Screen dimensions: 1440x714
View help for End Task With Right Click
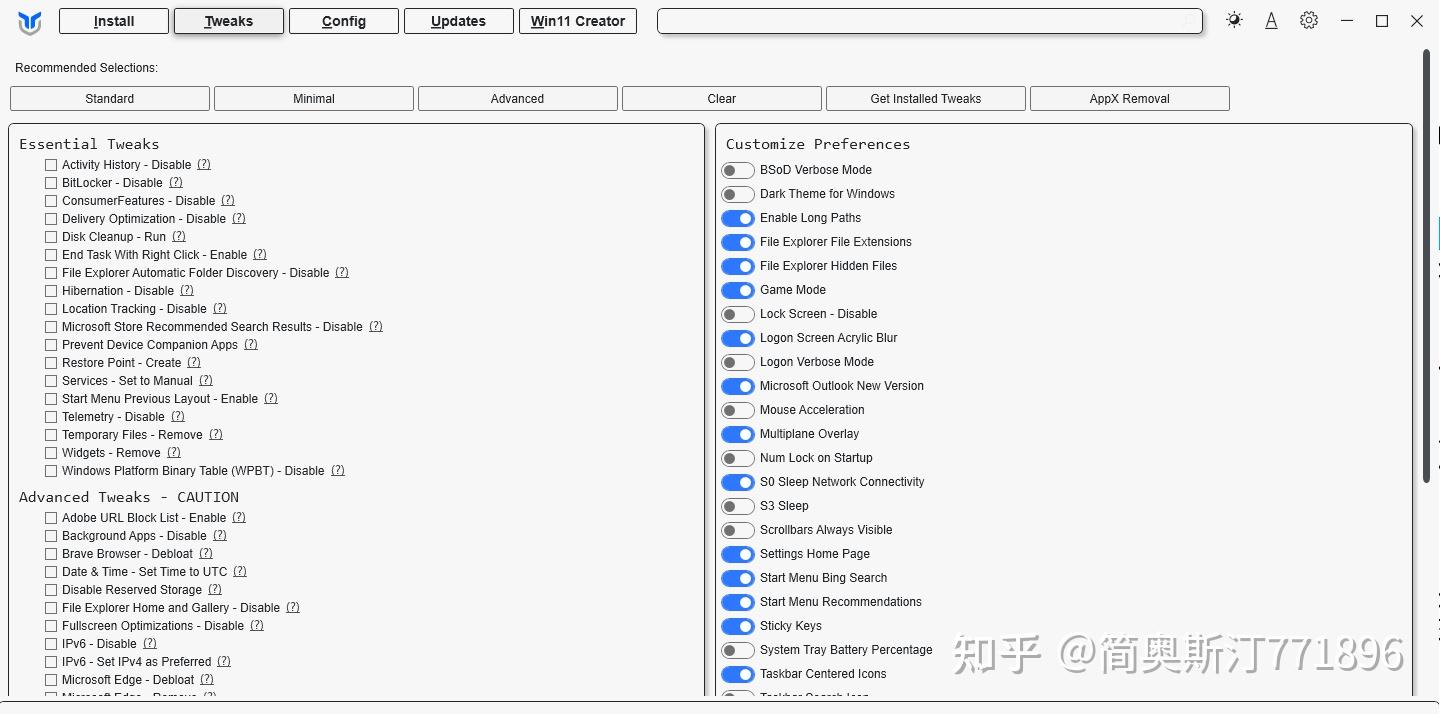(x=260, y=255)
